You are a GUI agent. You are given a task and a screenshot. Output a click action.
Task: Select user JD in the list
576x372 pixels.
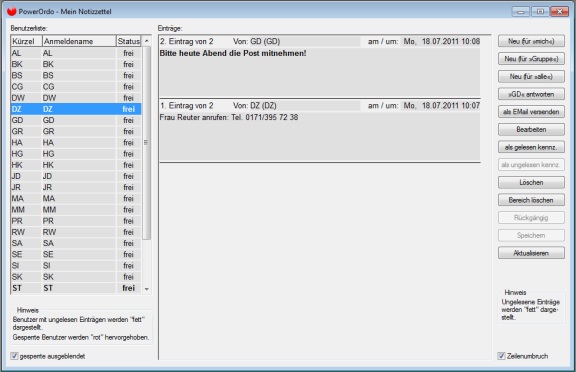76,176
